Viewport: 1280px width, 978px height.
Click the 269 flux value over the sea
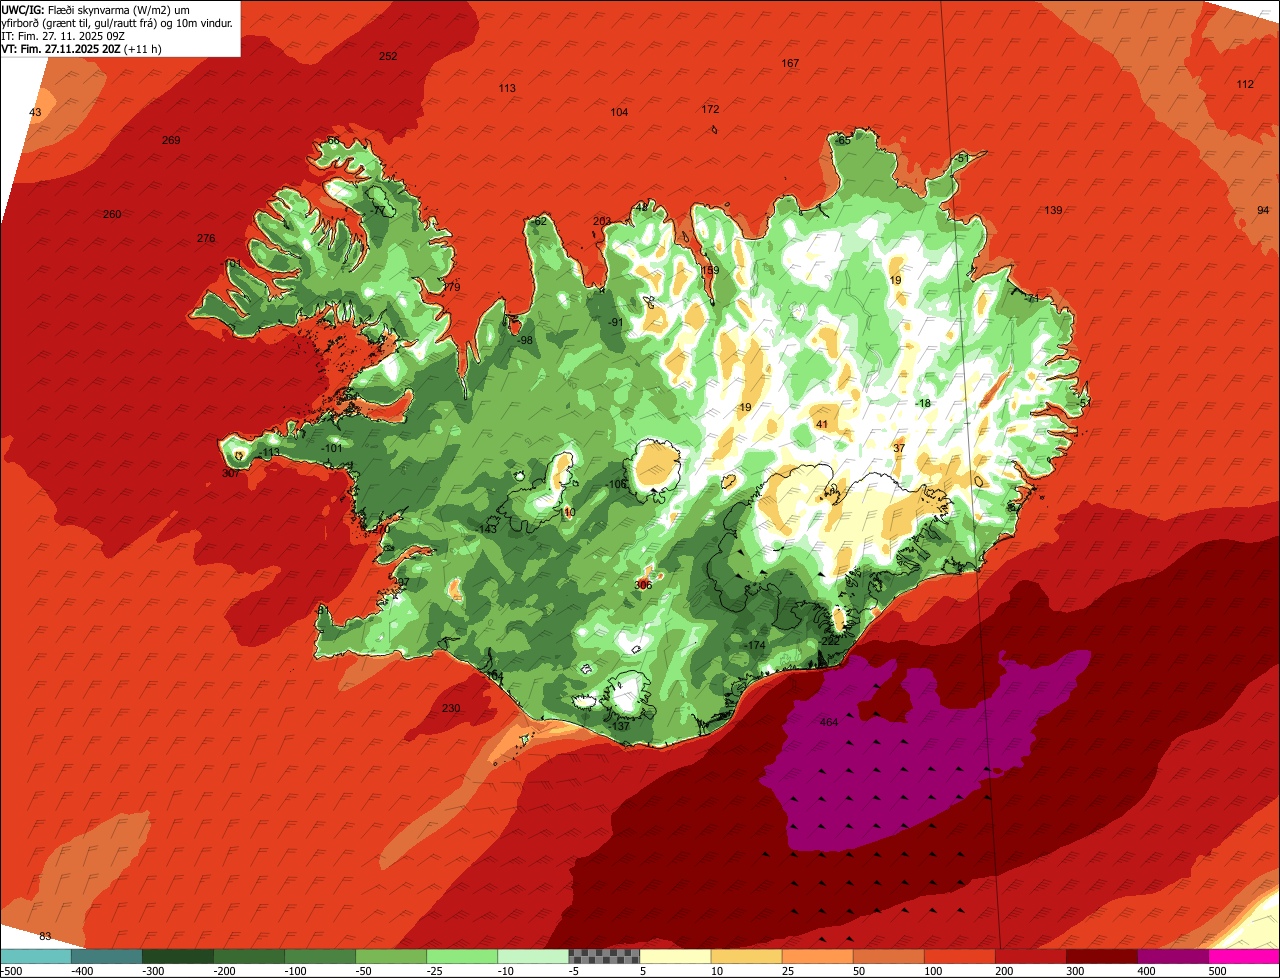171,140
